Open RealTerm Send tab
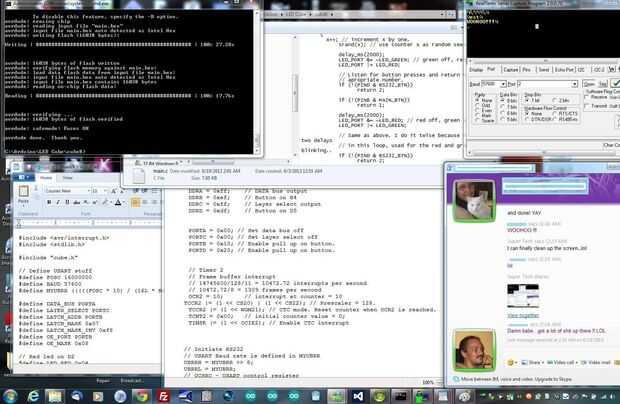Viewport: 620px width, 404px height. (544, 70)
